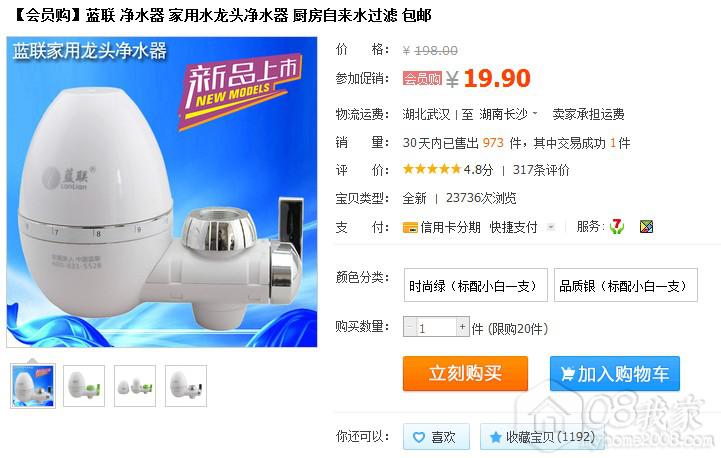Select the second thumbnail with green faucet

click(x=84, y=386)
